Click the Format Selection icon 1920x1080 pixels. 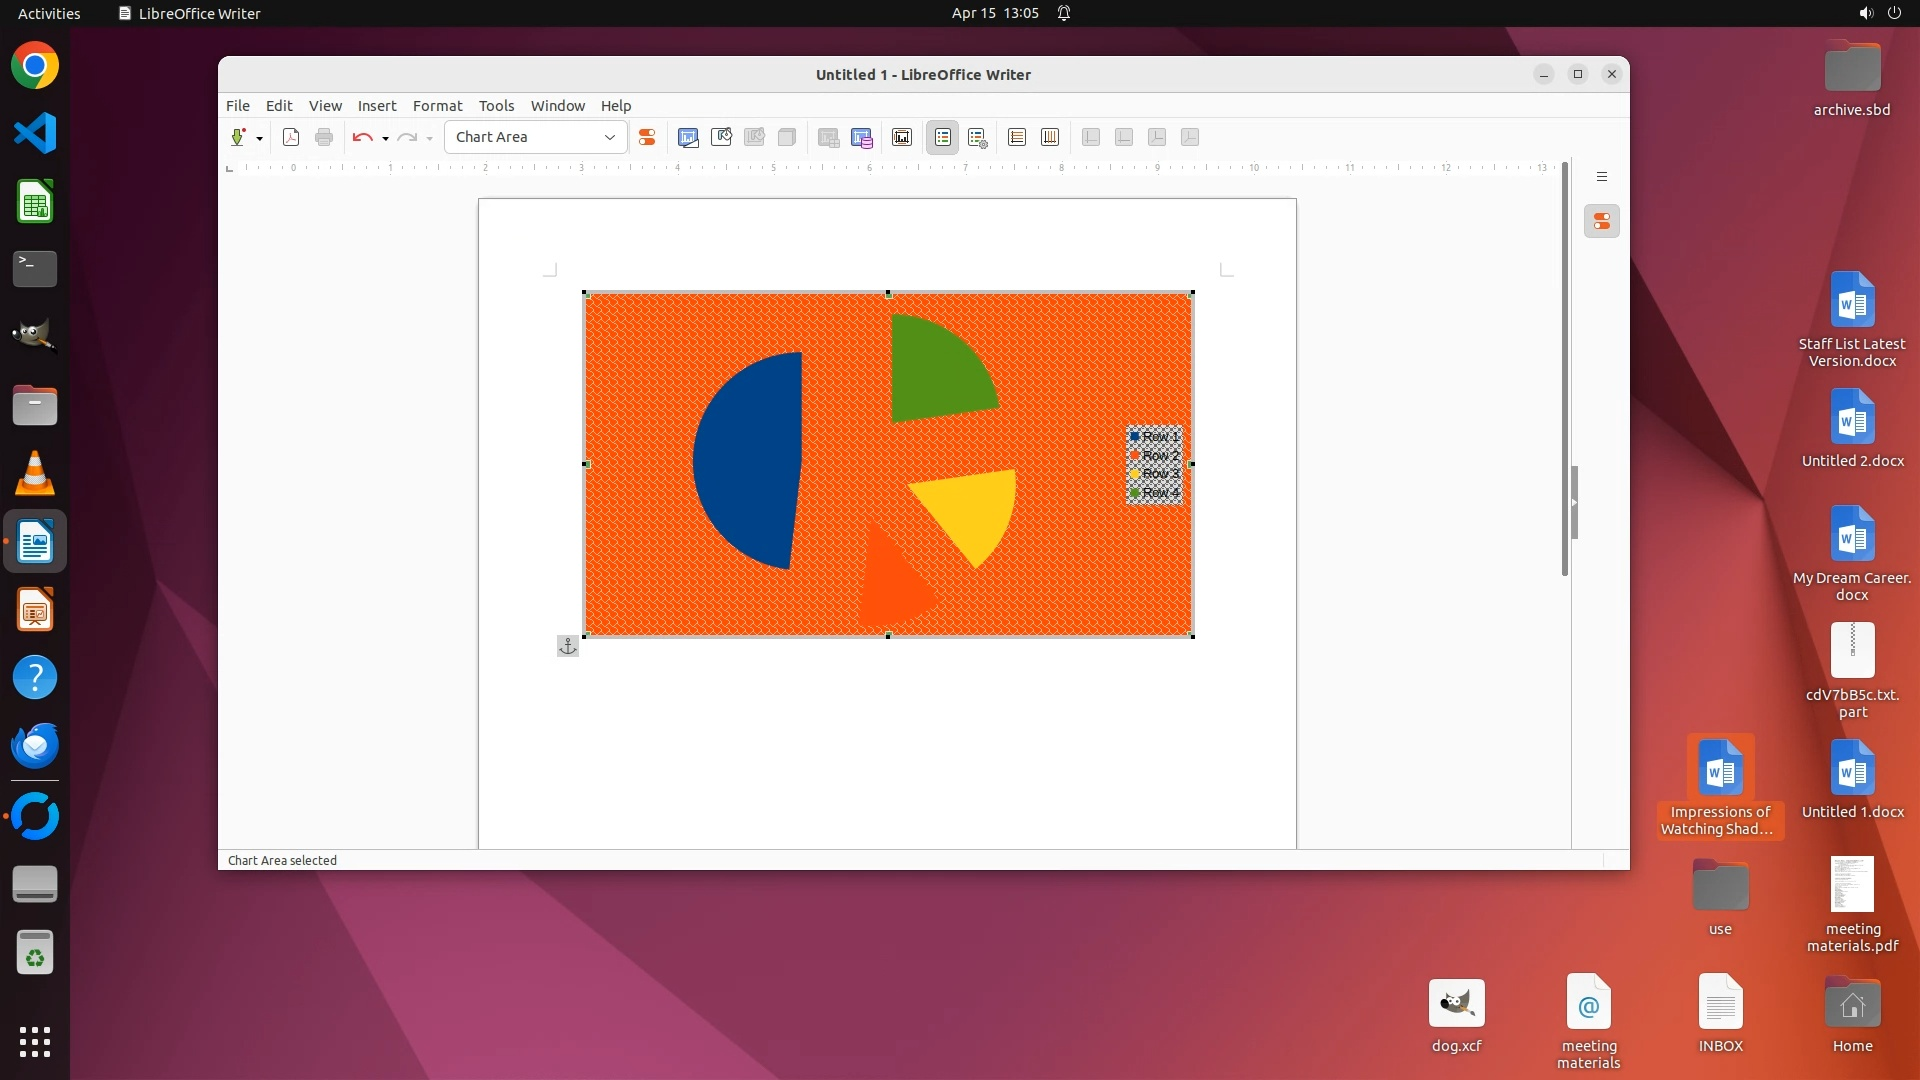tap(647, 138)
